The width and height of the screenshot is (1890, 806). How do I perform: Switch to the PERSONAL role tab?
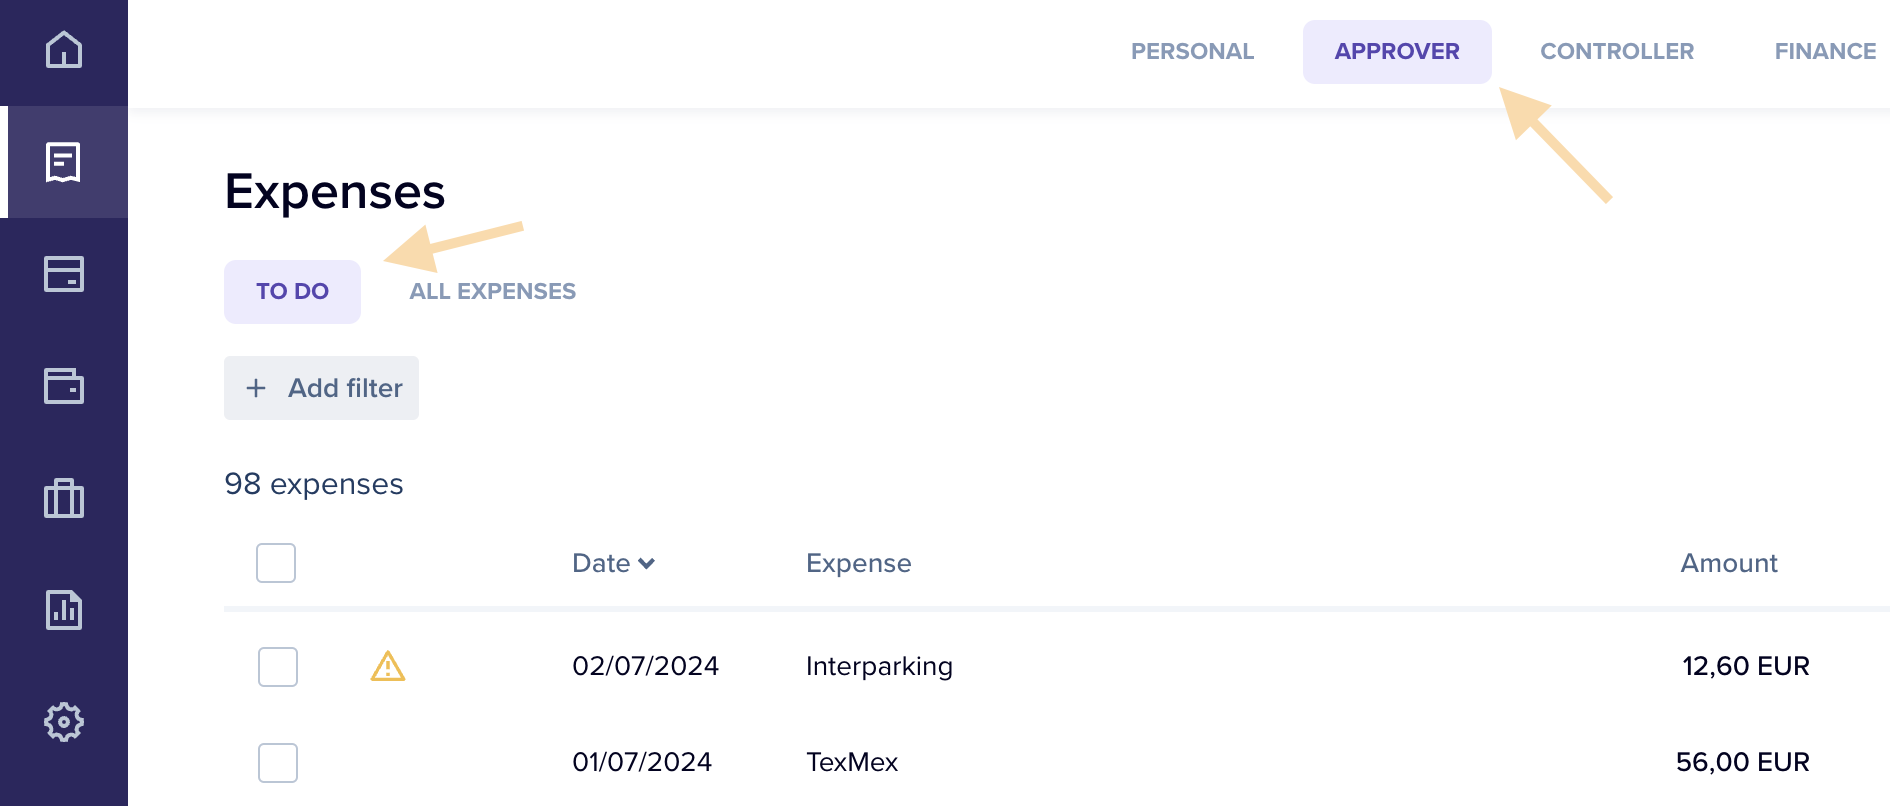(x=1192, y=51)
